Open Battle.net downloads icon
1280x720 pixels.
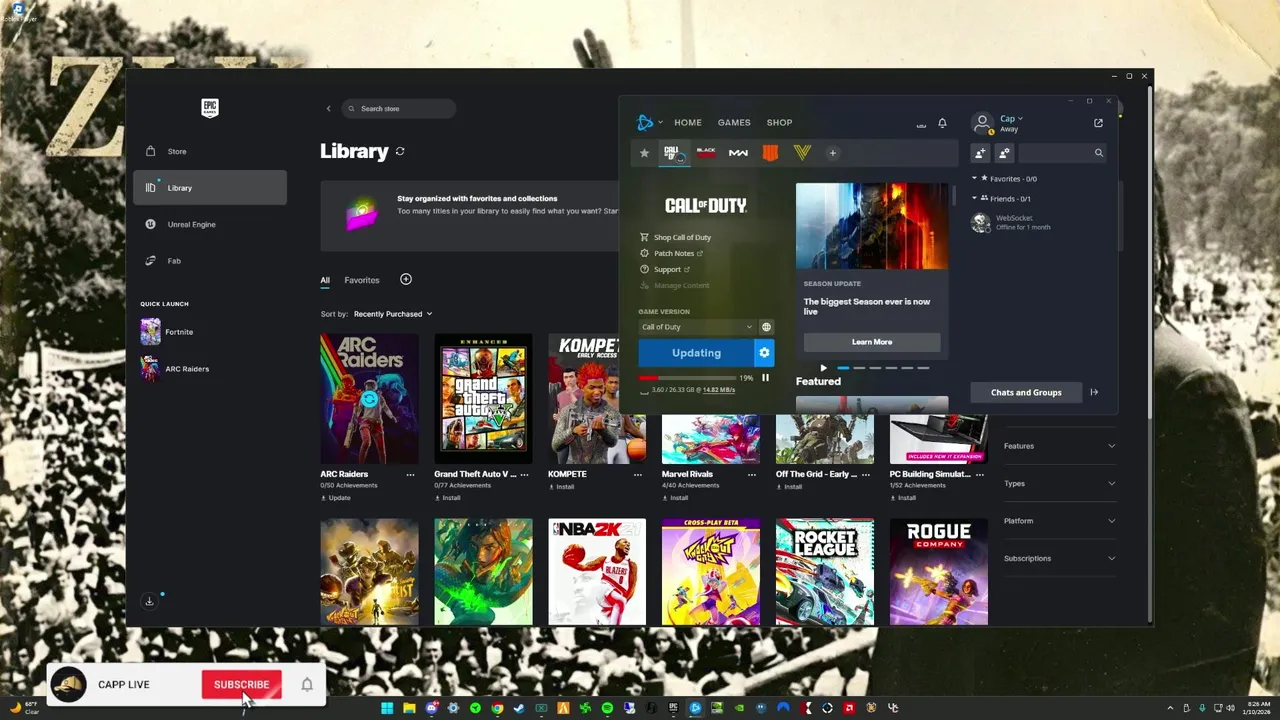tap(921, 123)
